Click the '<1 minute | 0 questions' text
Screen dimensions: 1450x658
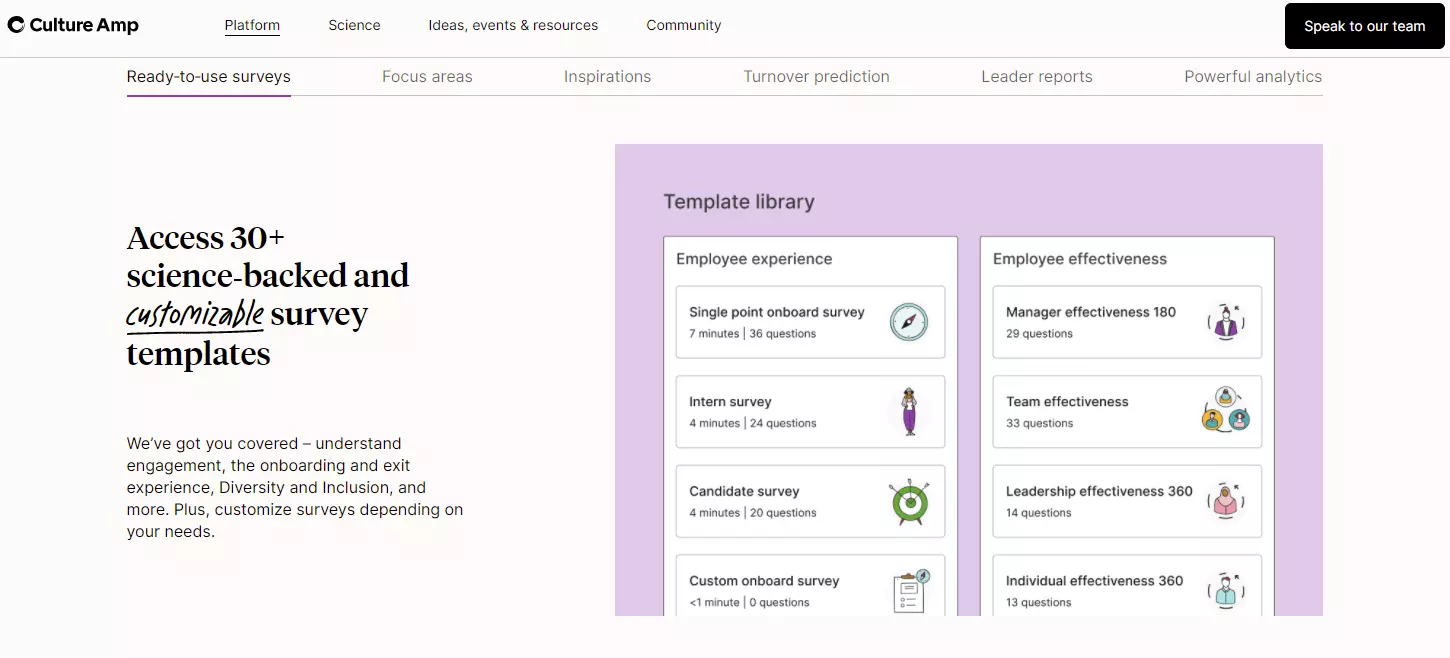tap(749, 603)
